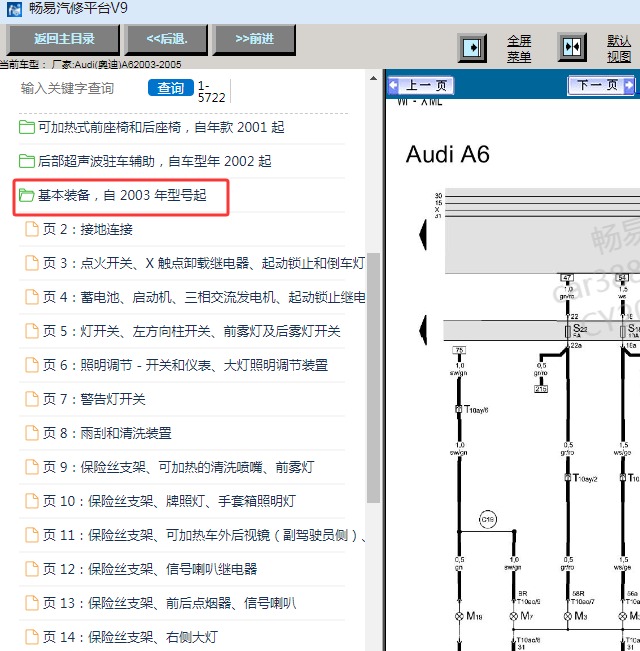Click the single-arrow panel icon beside 全屏菜单

[x=472, y=48]
